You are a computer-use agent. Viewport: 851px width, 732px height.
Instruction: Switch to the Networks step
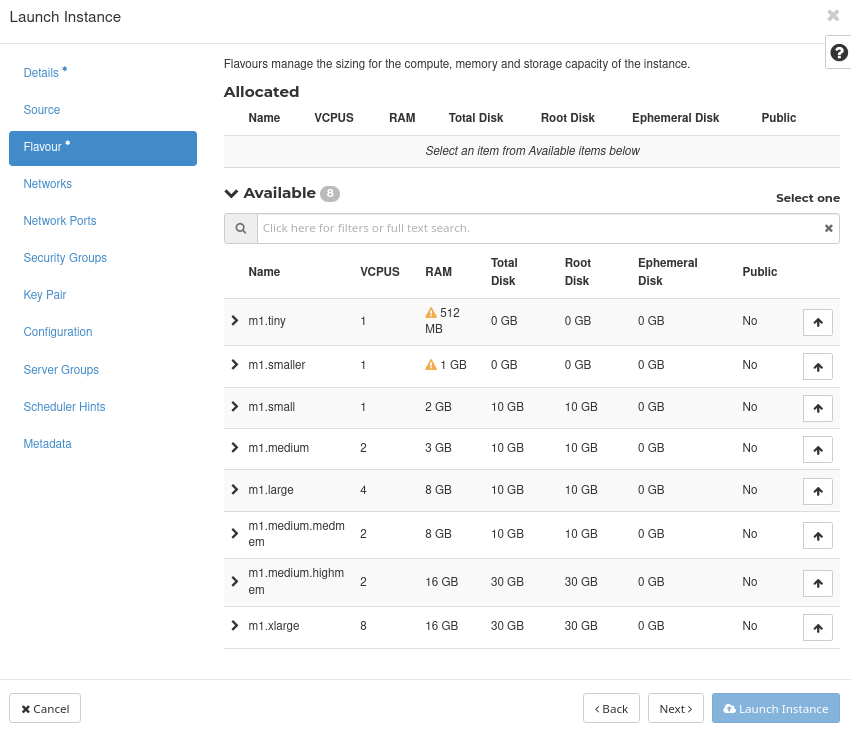tap(47, 184)
